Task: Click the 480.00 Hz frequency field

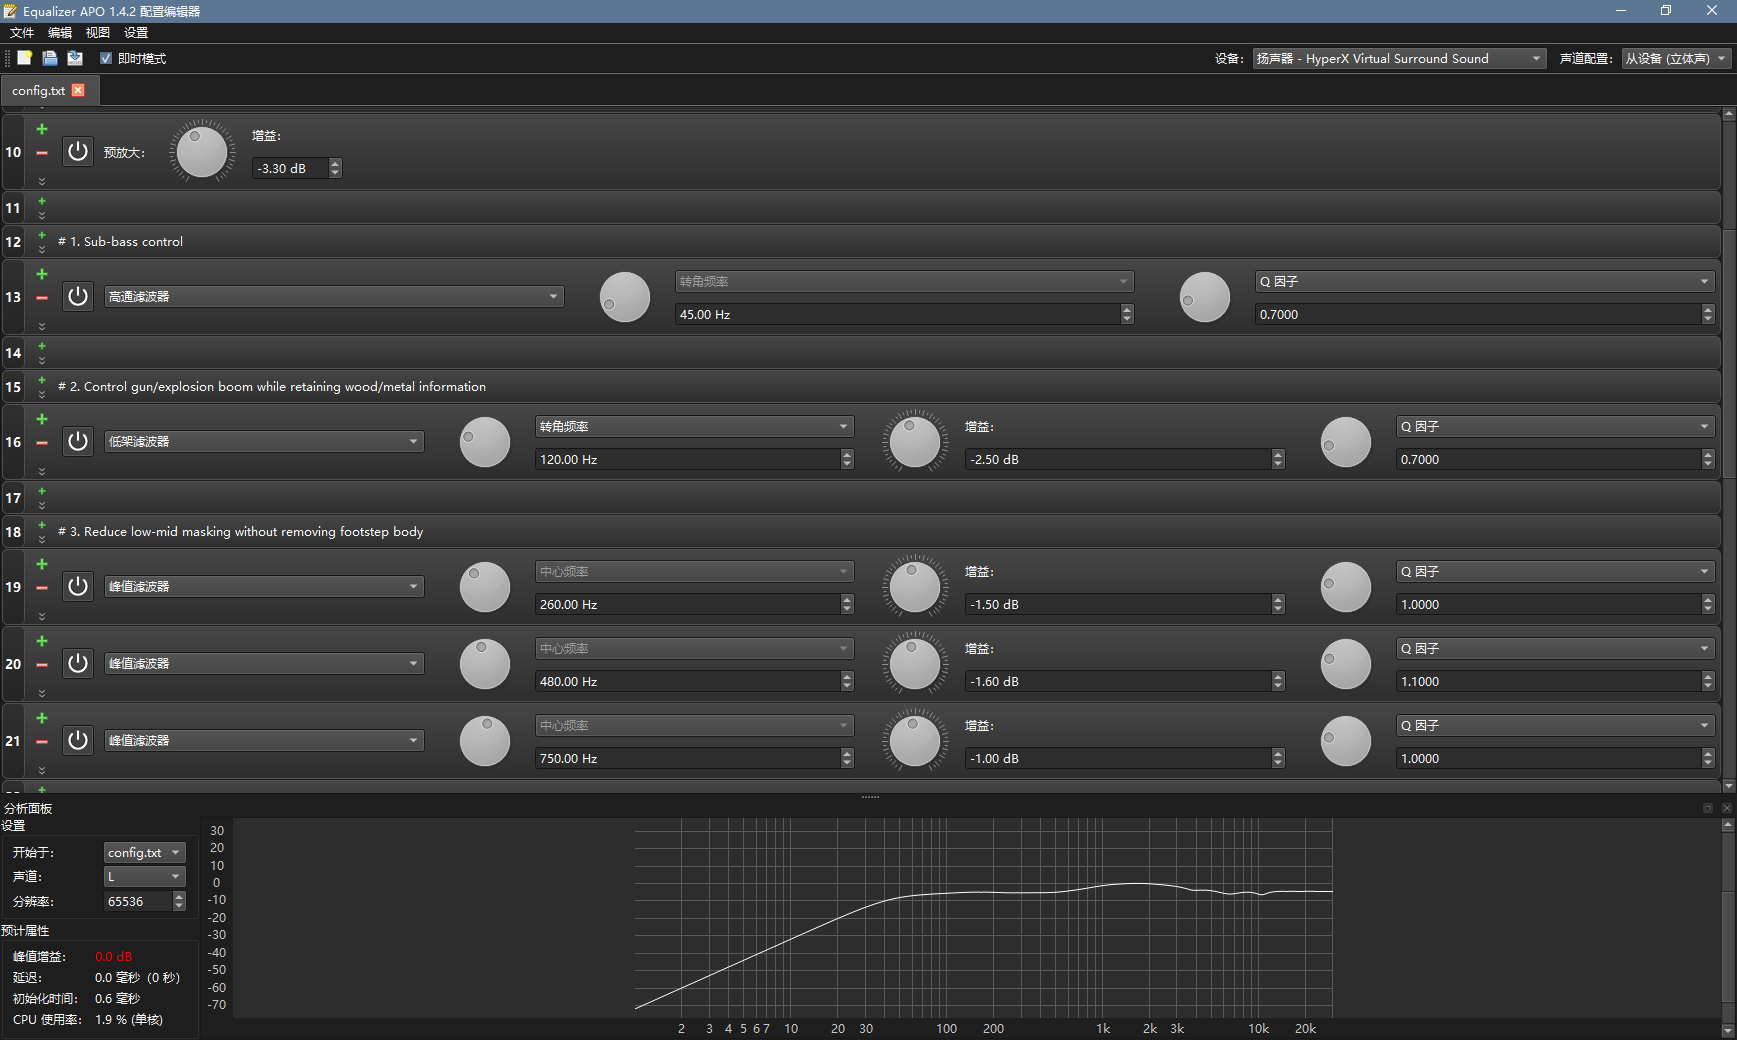Action: 688,682
